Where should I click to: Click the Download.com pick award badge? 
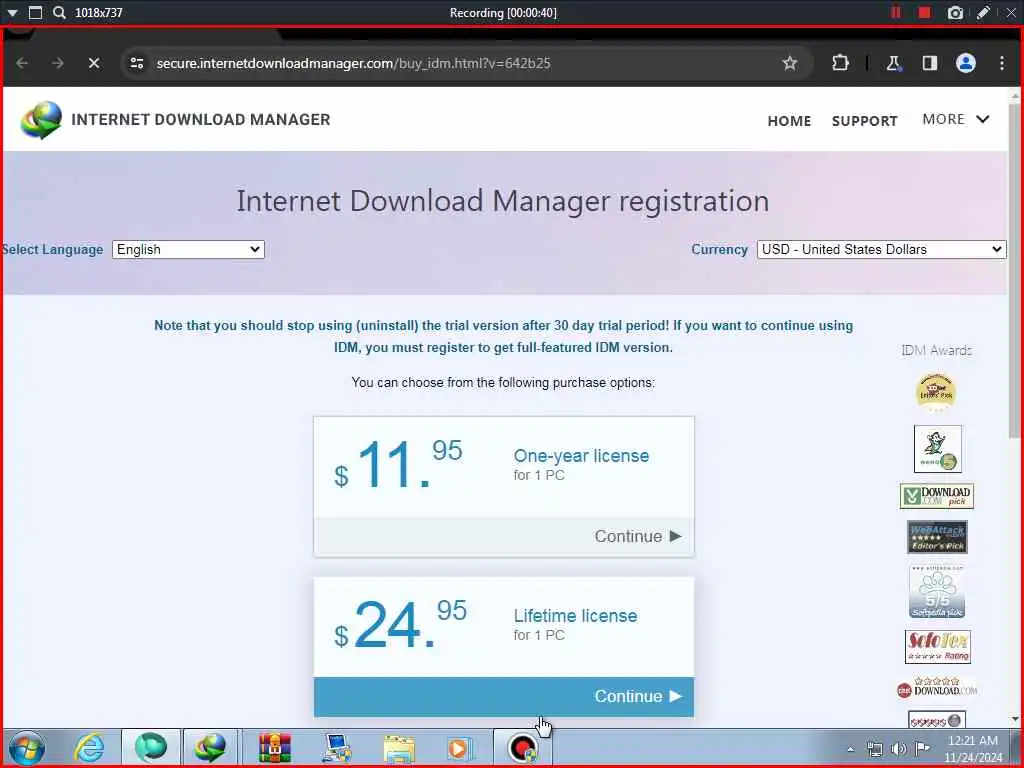pyautogui.click(x=936, y=496)
